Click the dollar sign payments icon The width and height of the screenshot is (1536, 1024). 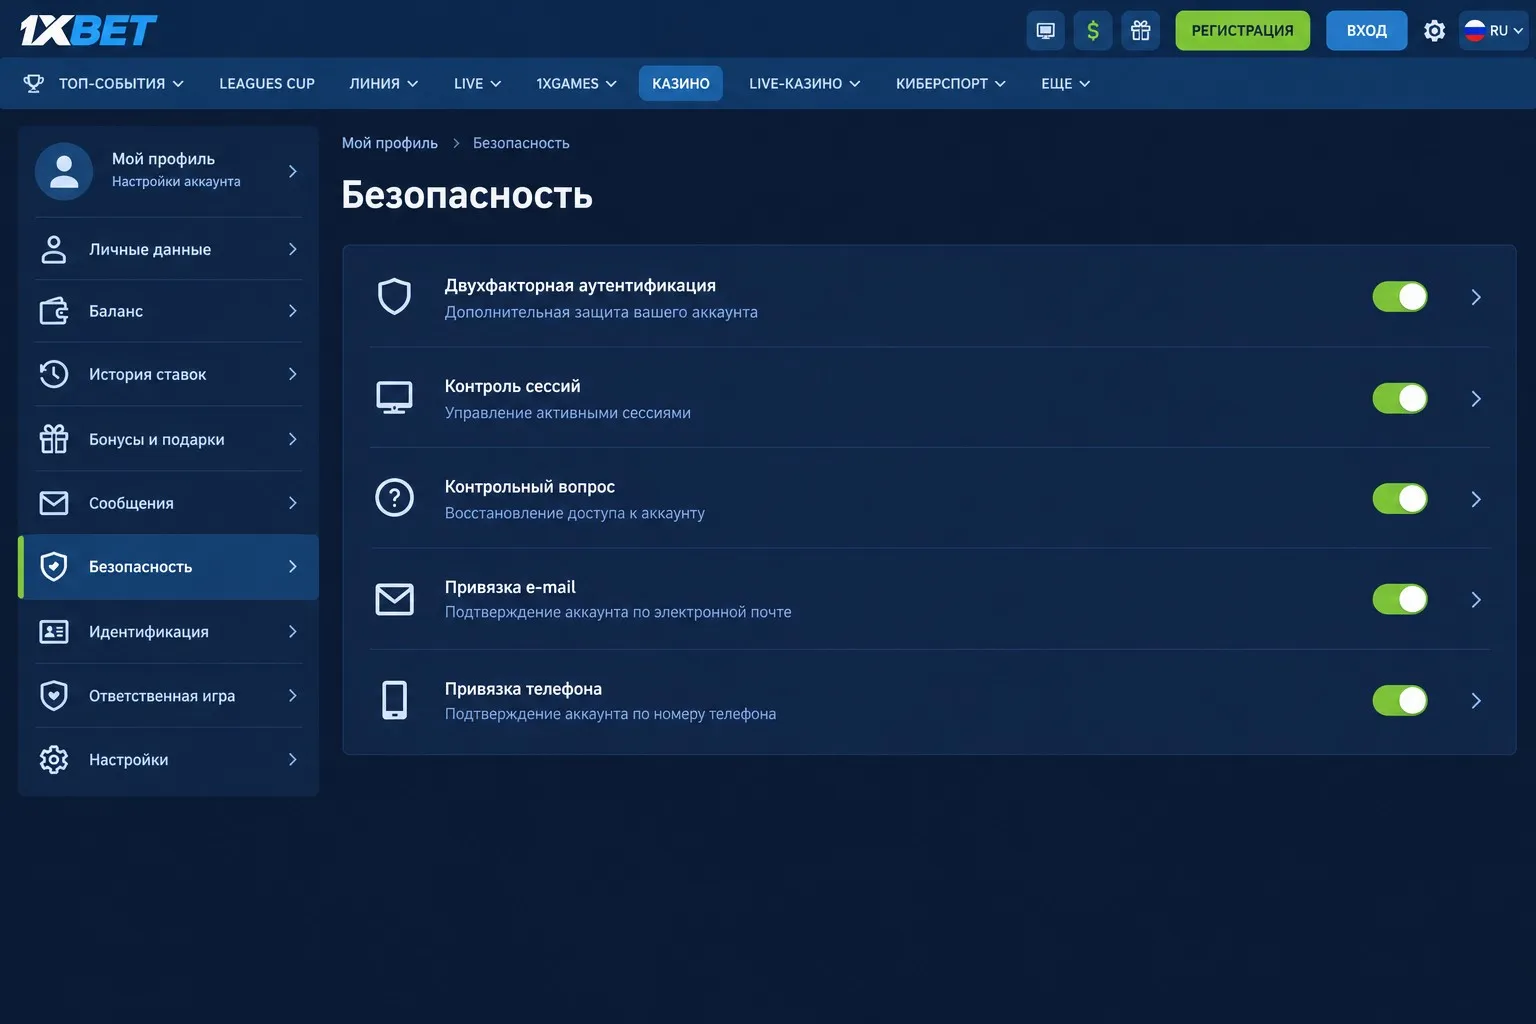click(1093, 31)
